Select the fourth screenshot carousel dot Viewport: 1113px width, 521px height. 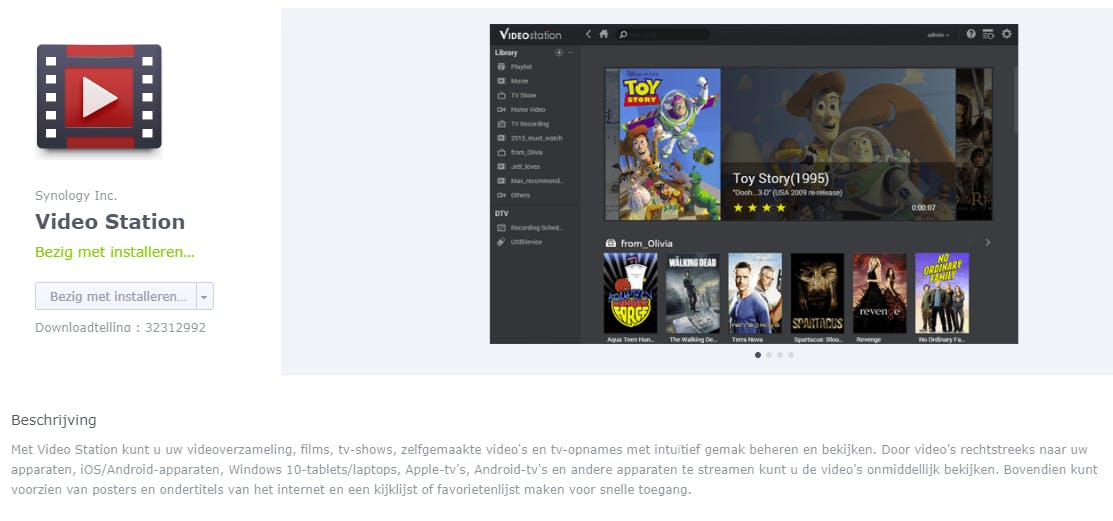tap(791, 355)
